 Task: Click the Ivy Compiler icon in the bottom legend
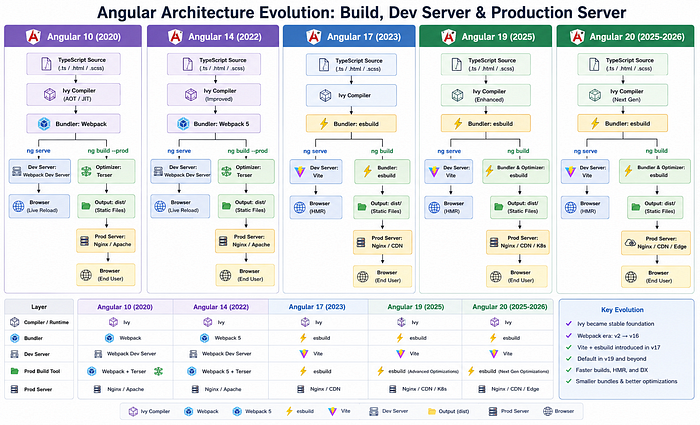point(133,411)
